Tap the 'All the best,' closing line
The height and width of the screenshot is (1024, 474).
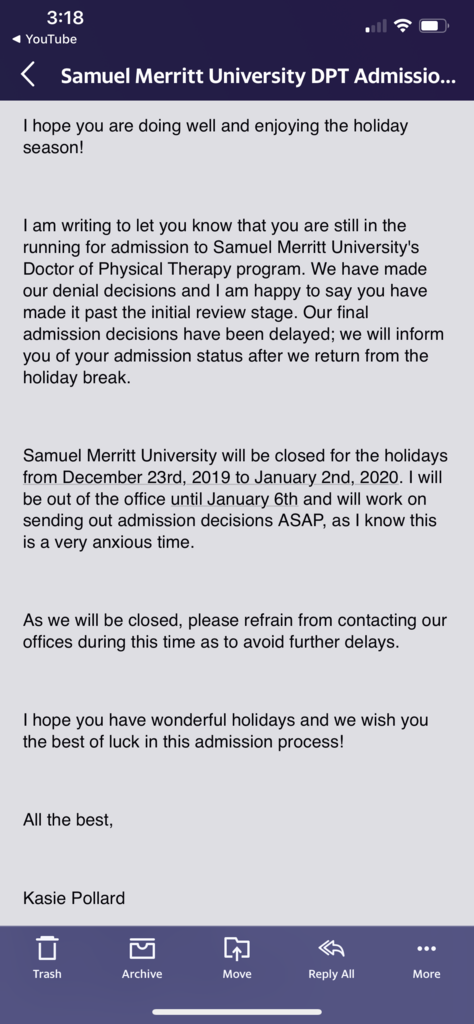click(x=68, y=820)
